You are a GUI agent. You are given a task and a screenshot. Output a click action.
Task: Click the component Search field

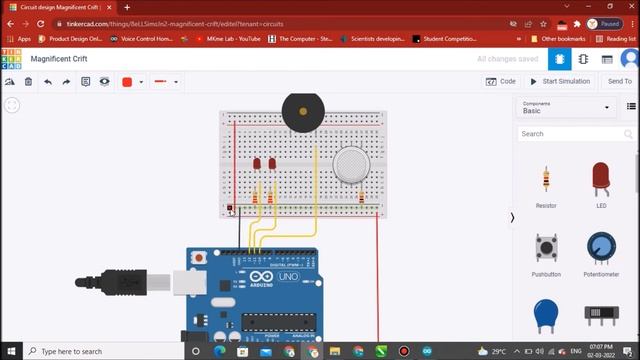coord(576,134)
